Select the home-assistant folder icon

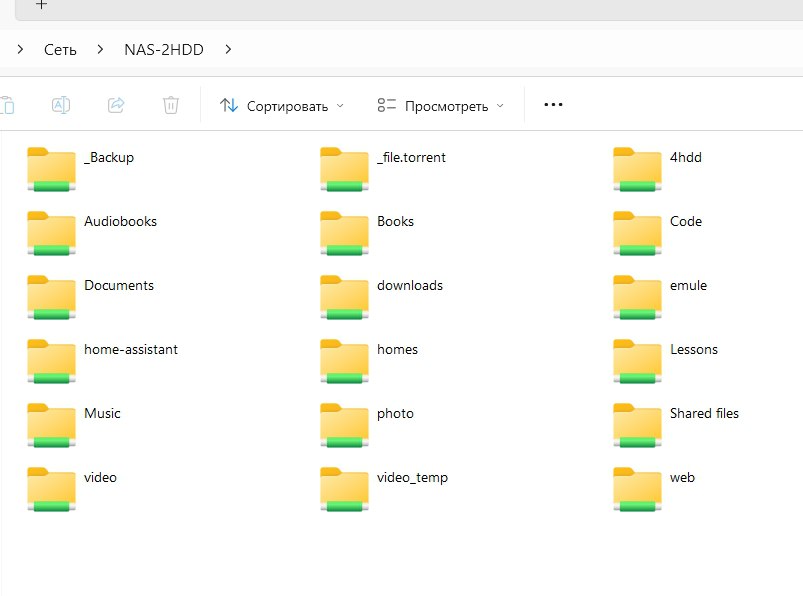[51, 360]
